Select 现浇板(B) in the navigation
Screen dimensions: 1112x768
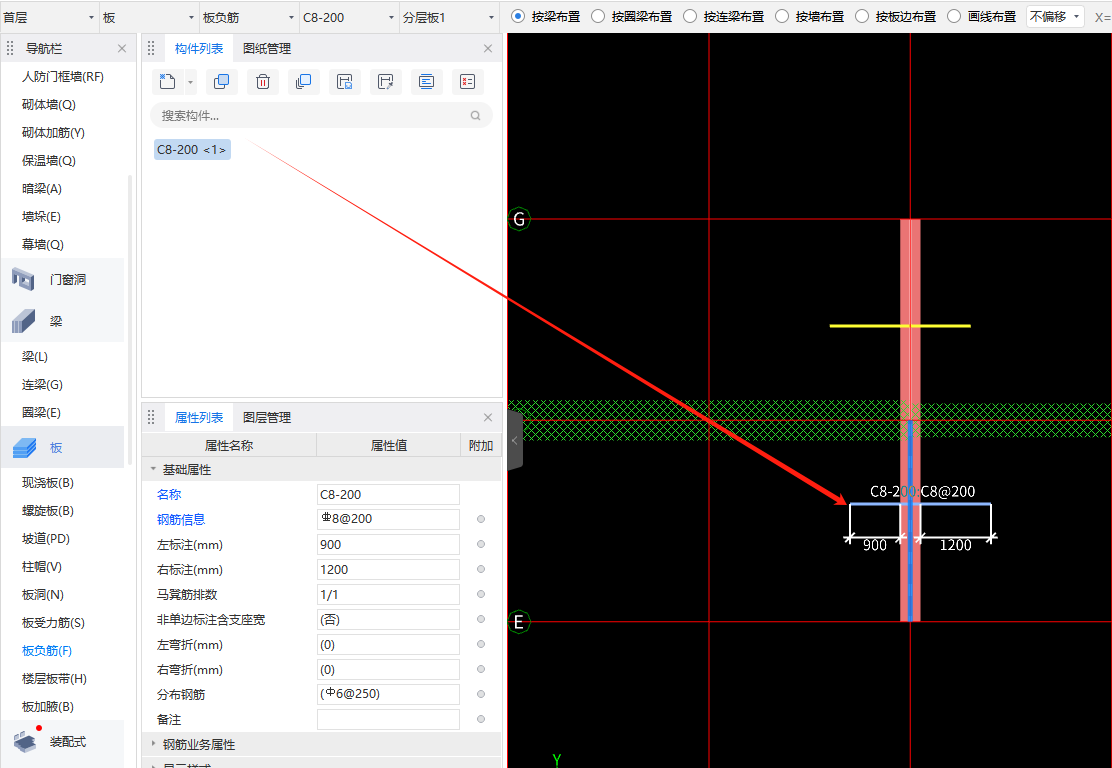(x=48, y=483)
